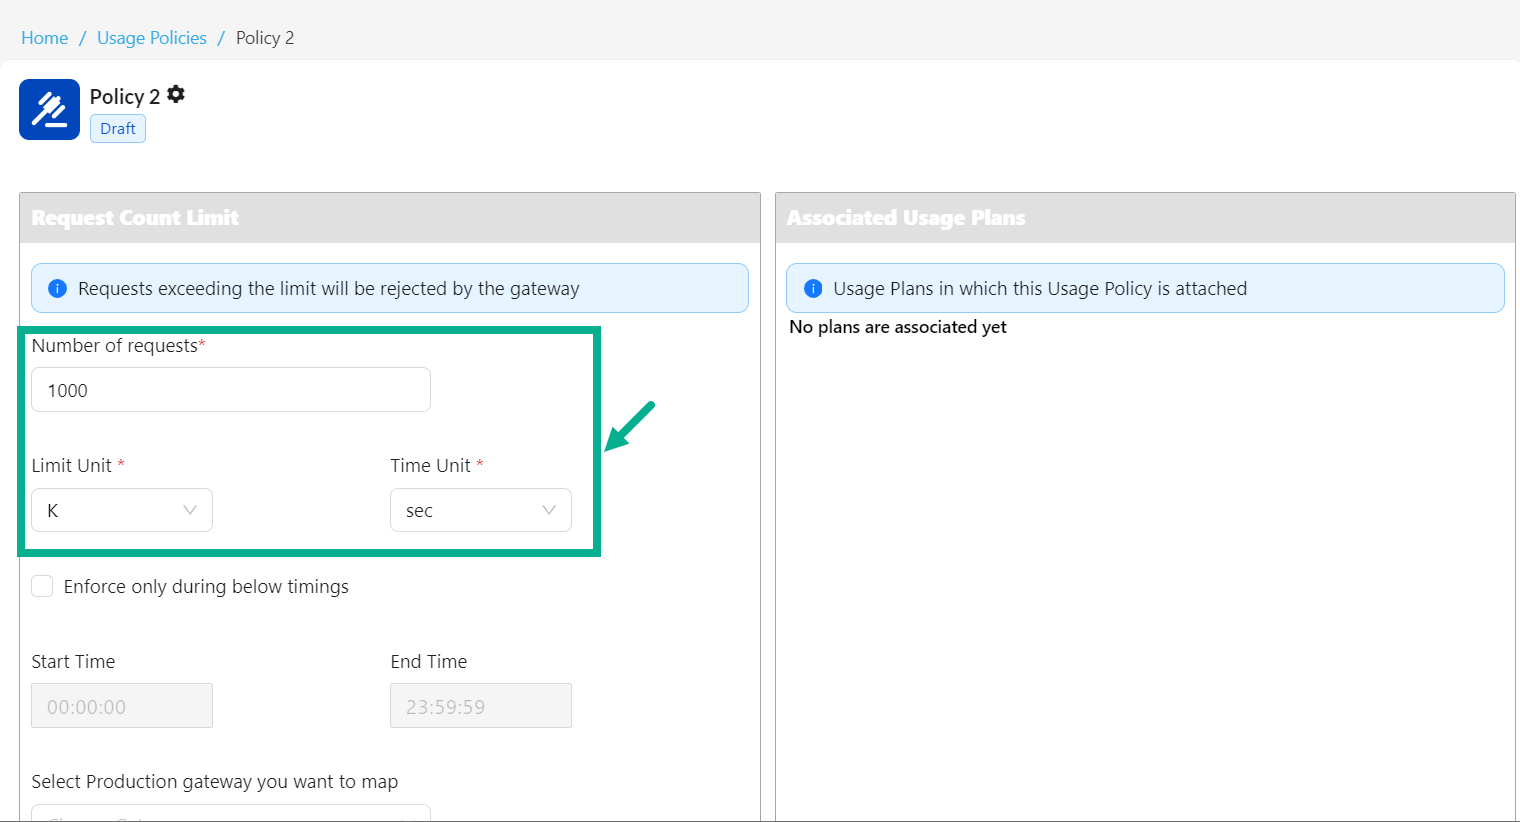Click the Draft status badge
Image resolution: width=1520 pixels, height=822 pixels.
pyautogui.click(x=118, y=129)
